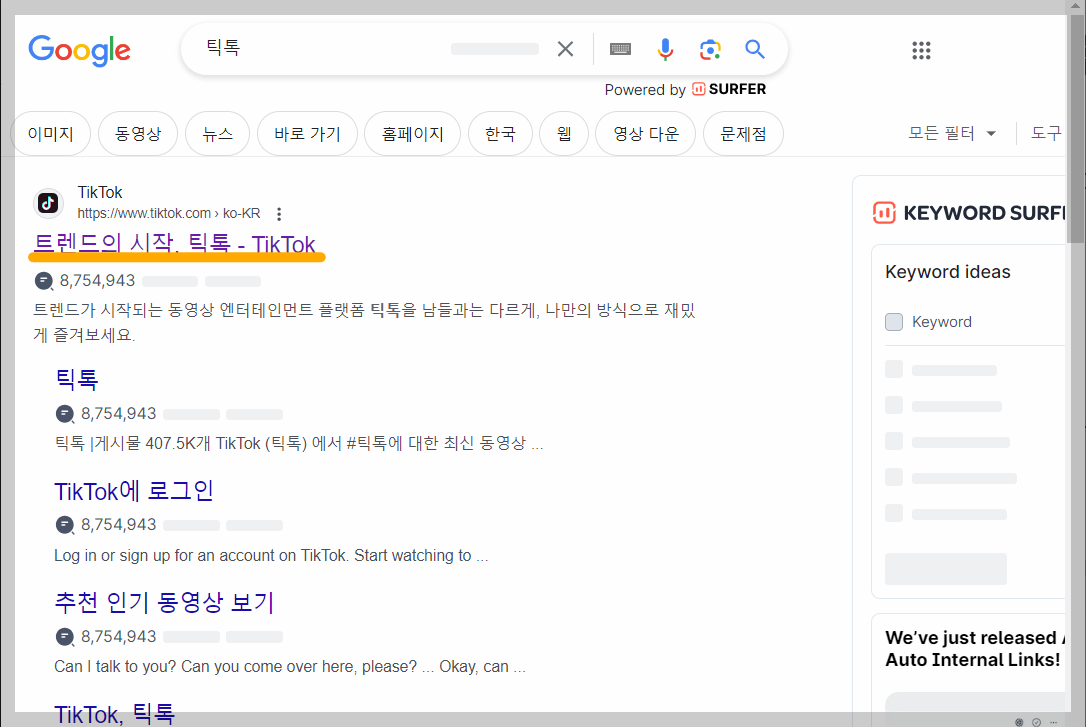This screenshot has width=1086, height=727.
Task: Click the Keyword Surfer logo icon
Action: coord(884,213)
